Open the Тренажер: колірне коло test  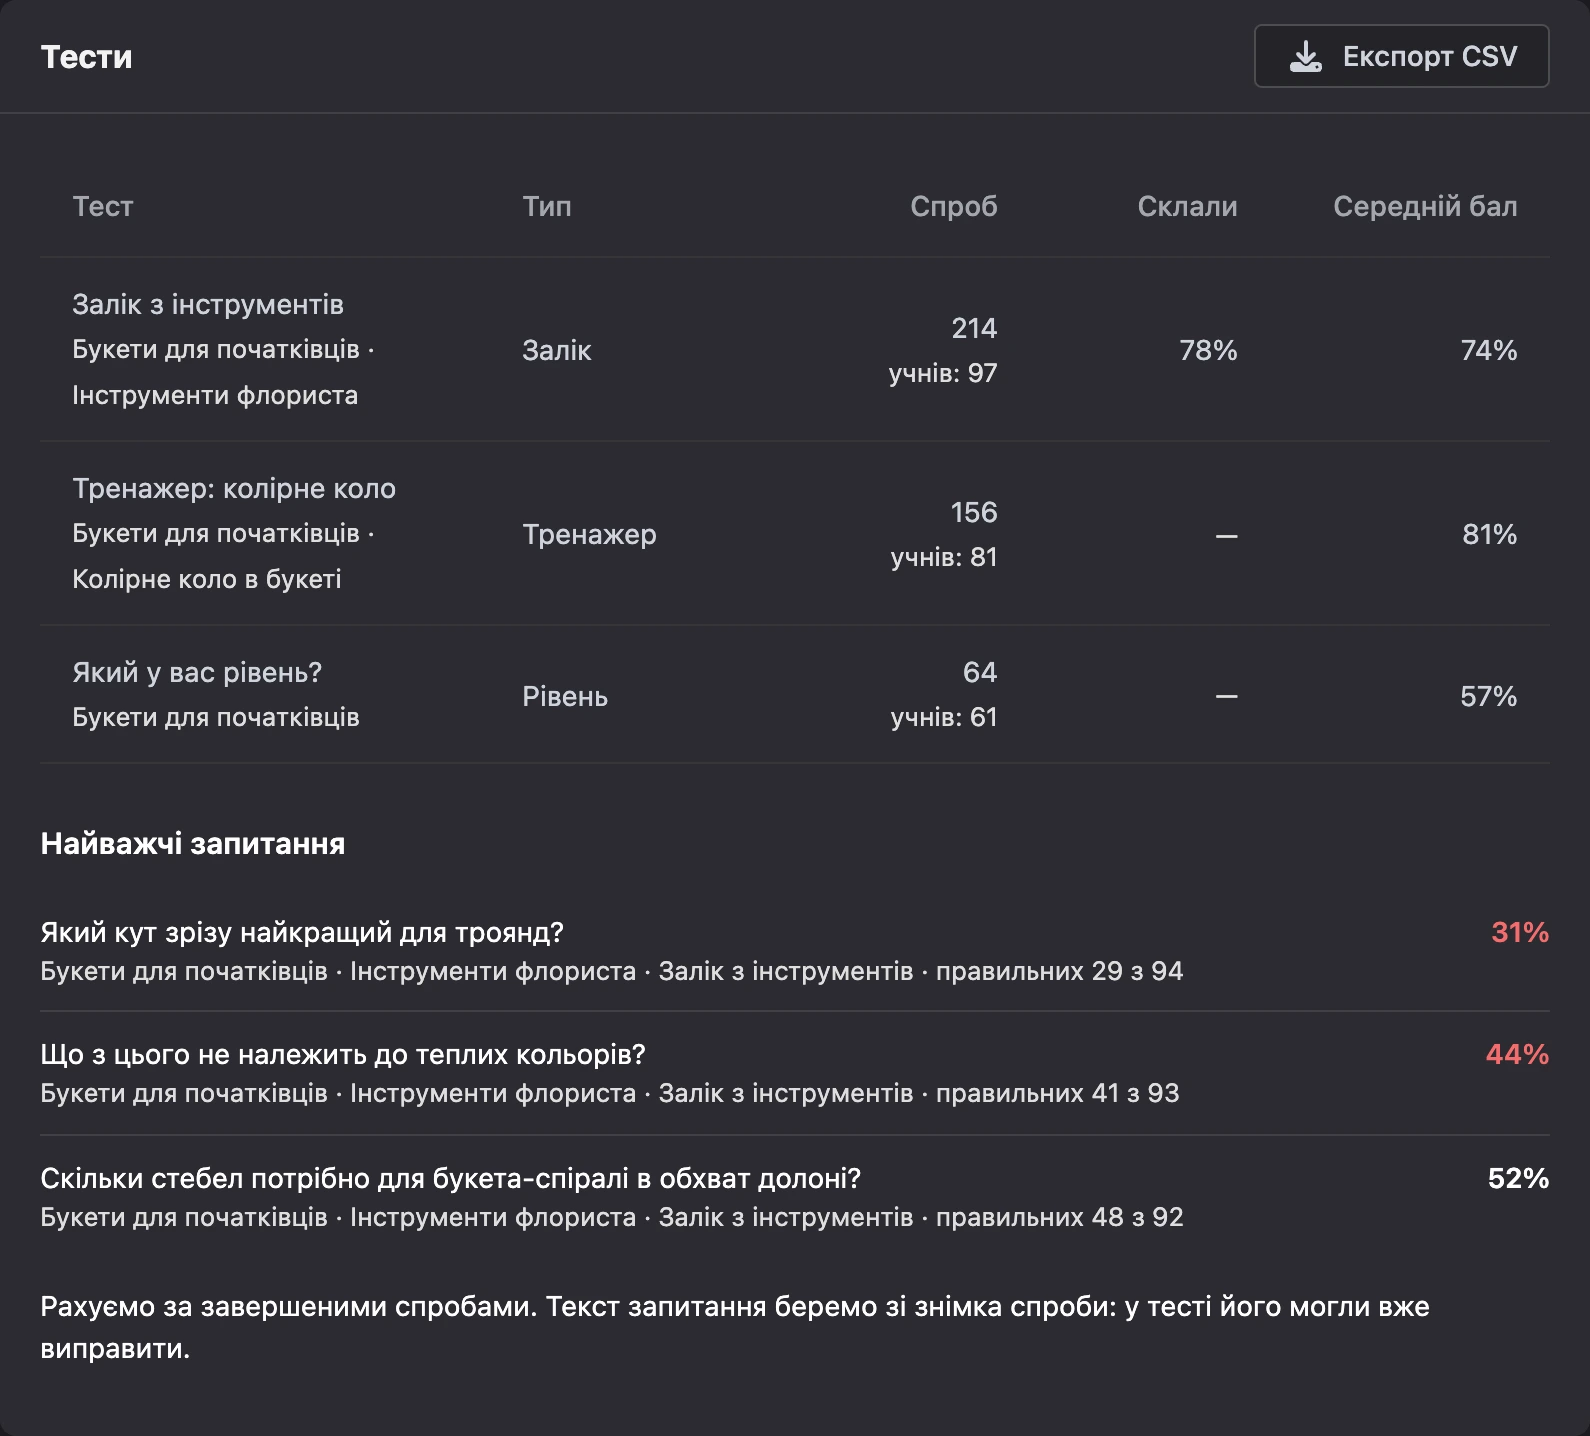point(234,488)
